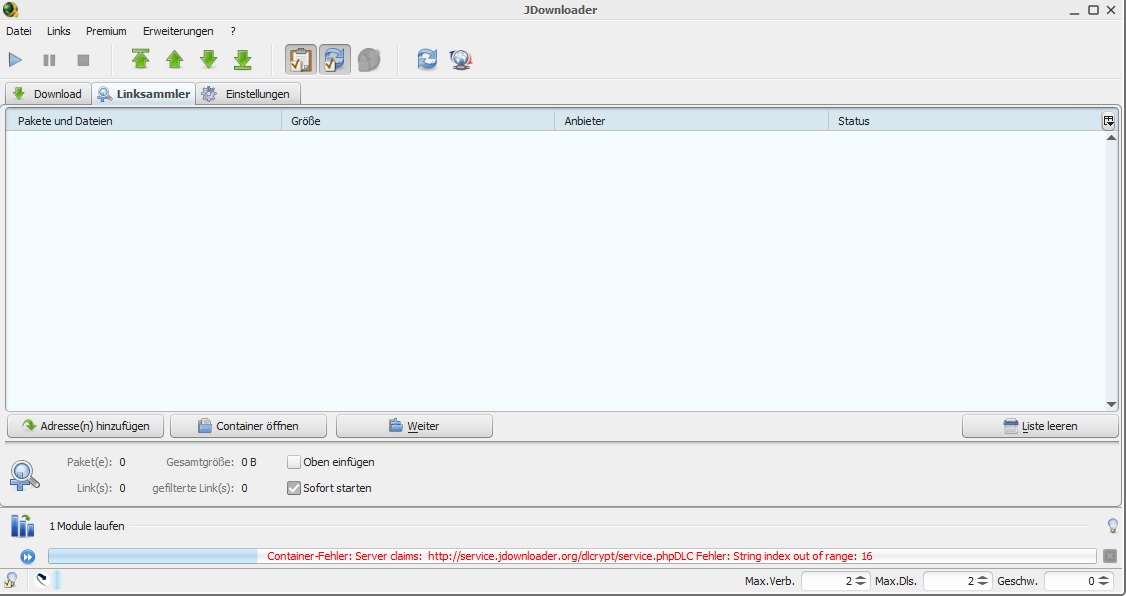Viewport: 1126px width, 596px height.
Task: Click the Max.Dls. value field
Action: pos(949,581)
